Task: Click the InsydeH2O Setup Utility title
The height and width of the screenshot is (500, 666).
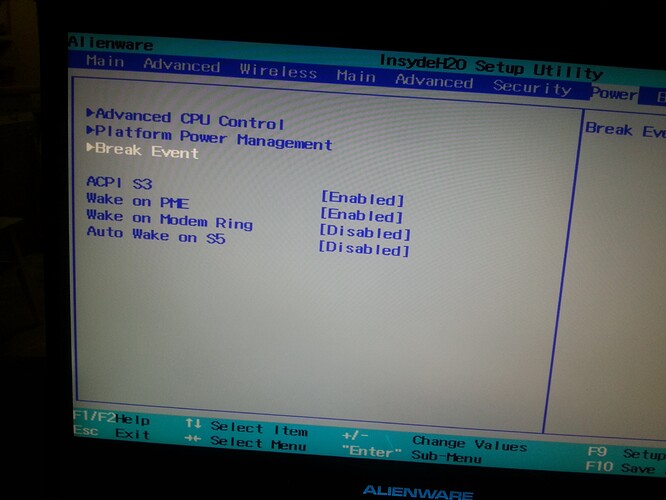Action: (490, 66)
